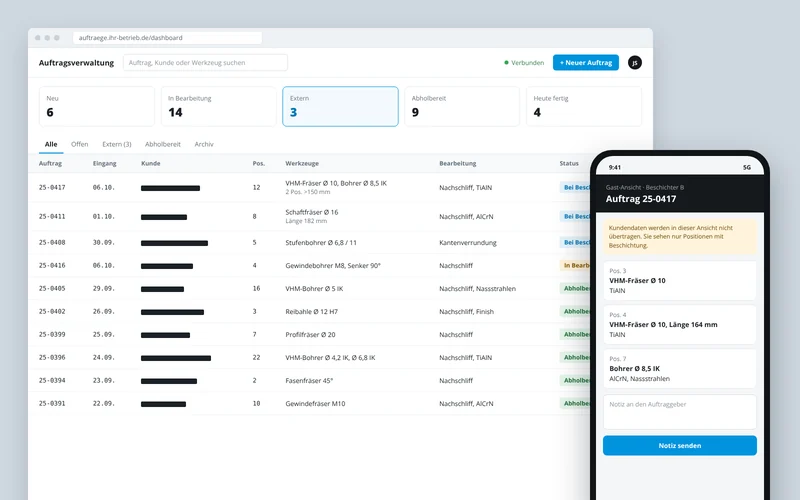
Task: Click the status badge of order 25-0417
Action: (x=575, y=187)
